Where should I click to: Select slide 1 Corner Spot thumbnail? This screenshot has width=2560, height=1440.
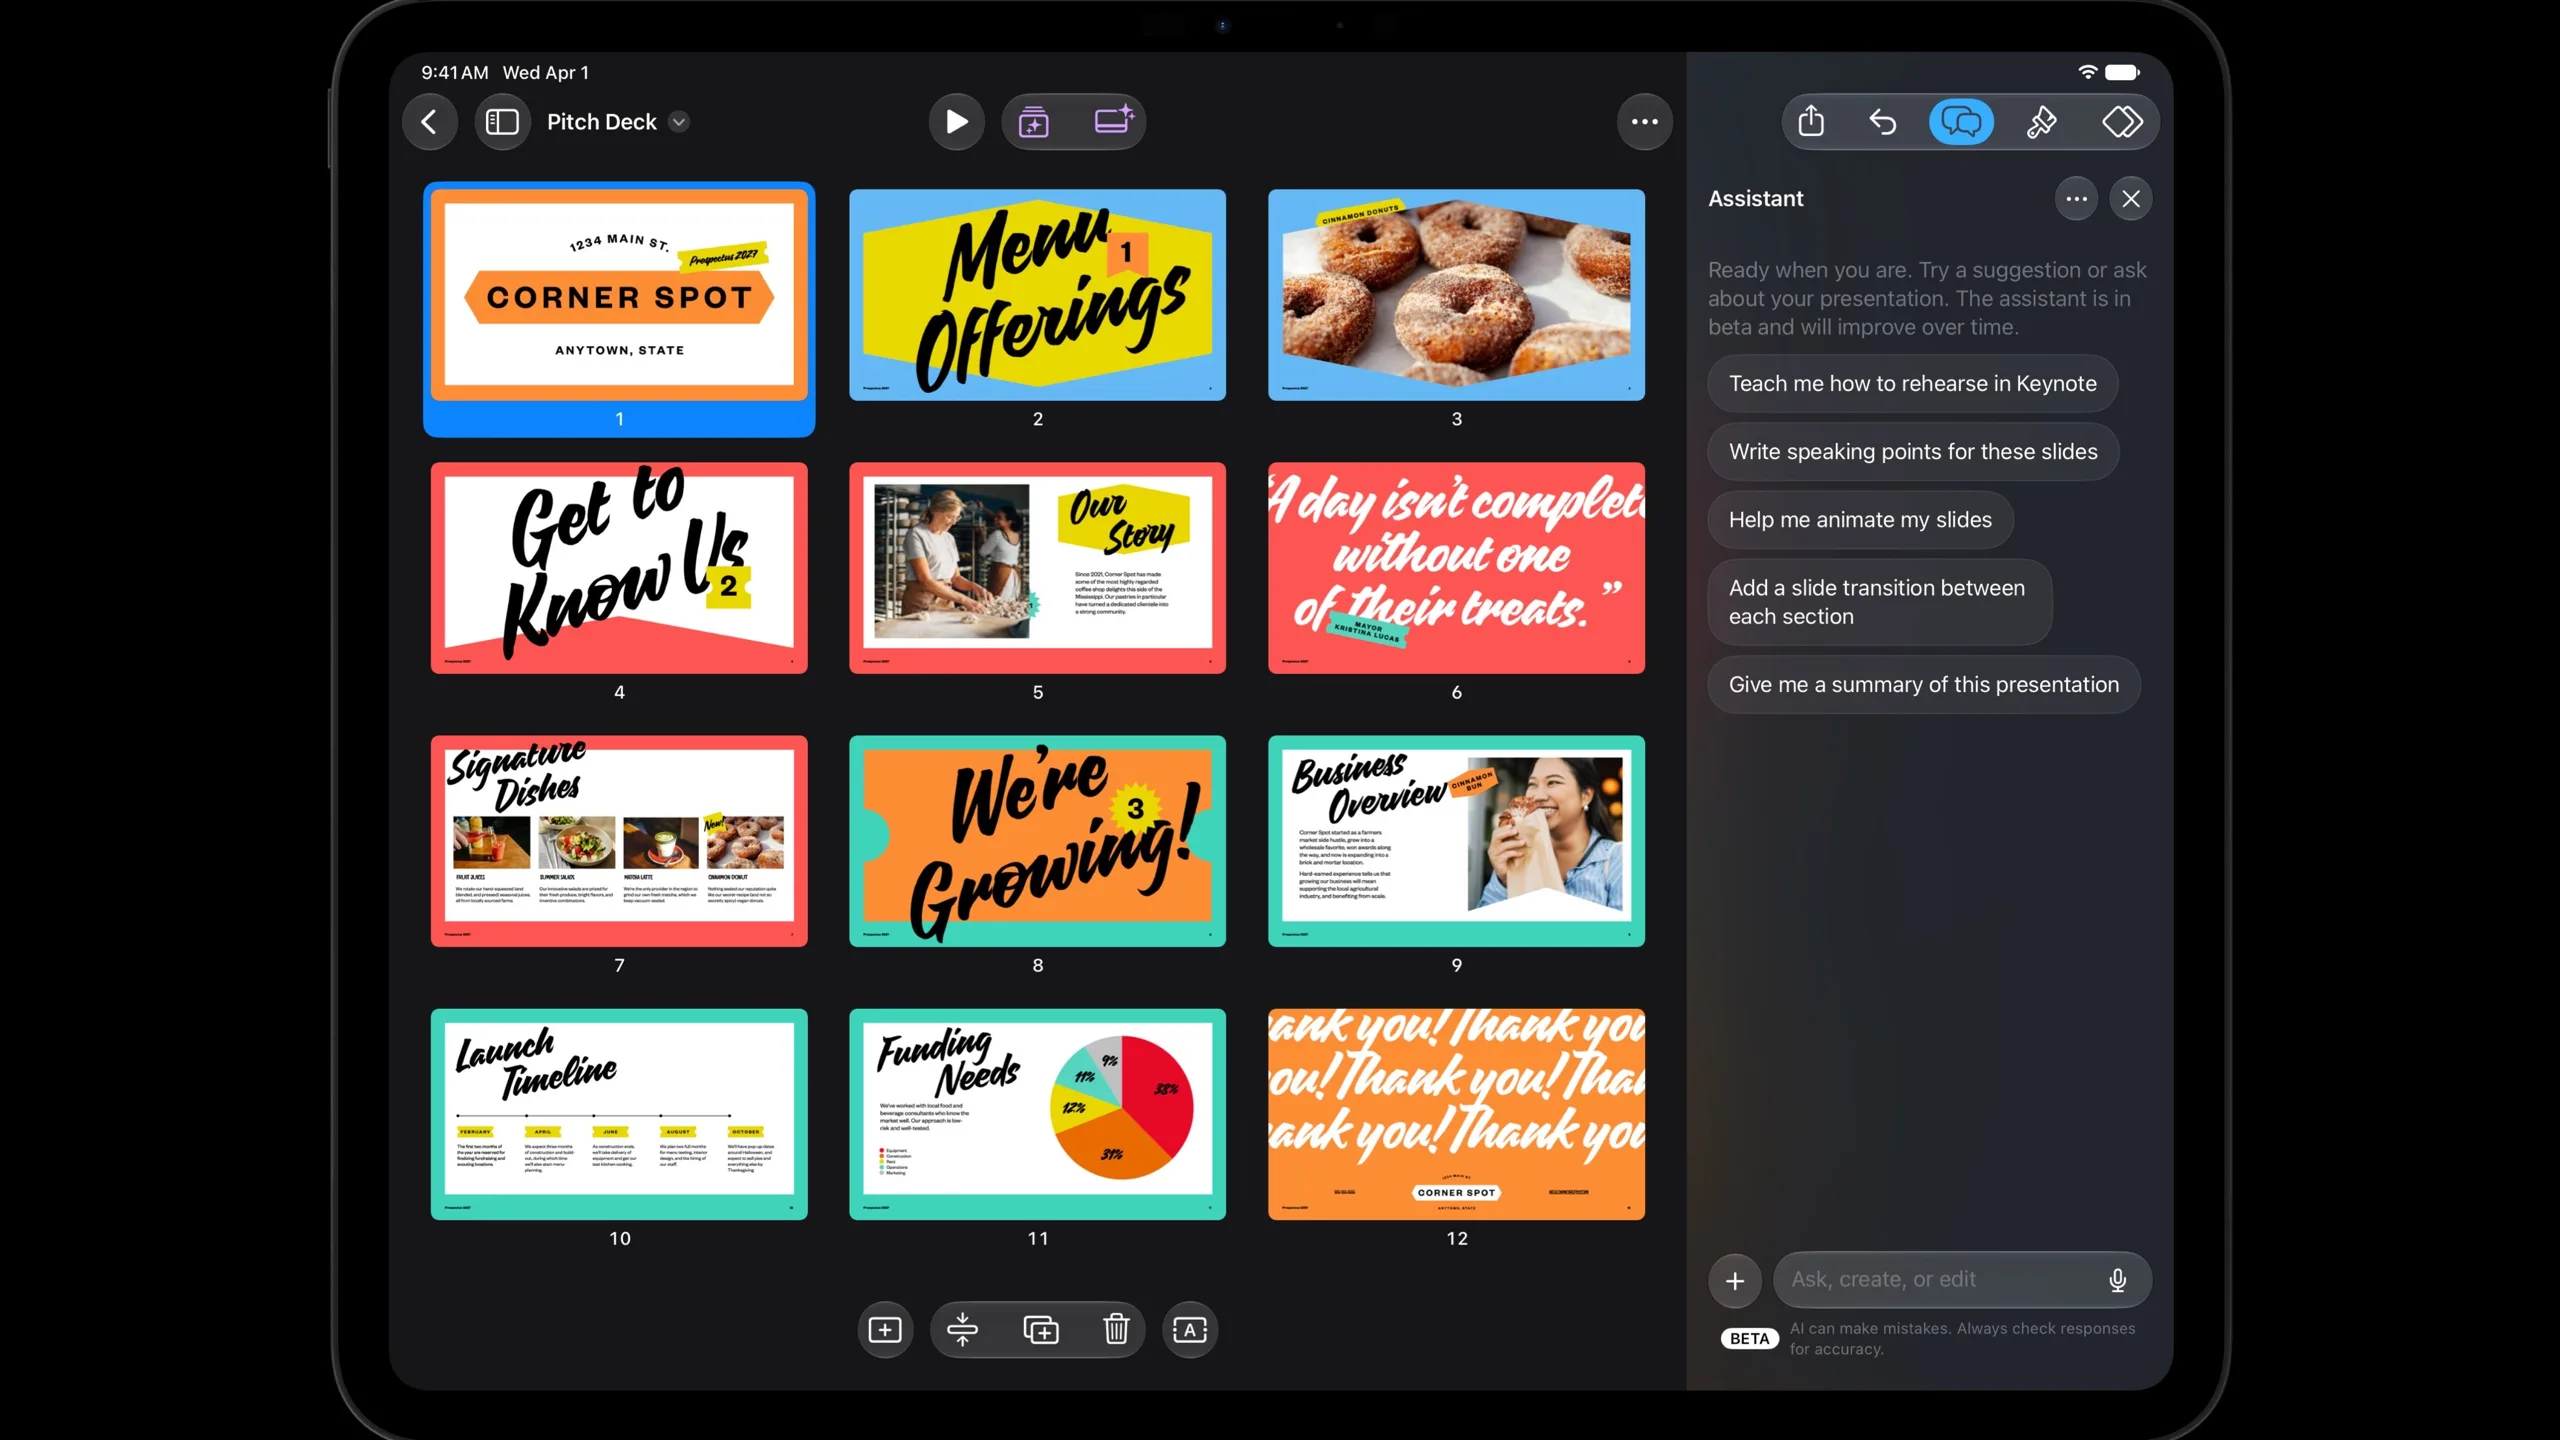click(x=619, y=296)
